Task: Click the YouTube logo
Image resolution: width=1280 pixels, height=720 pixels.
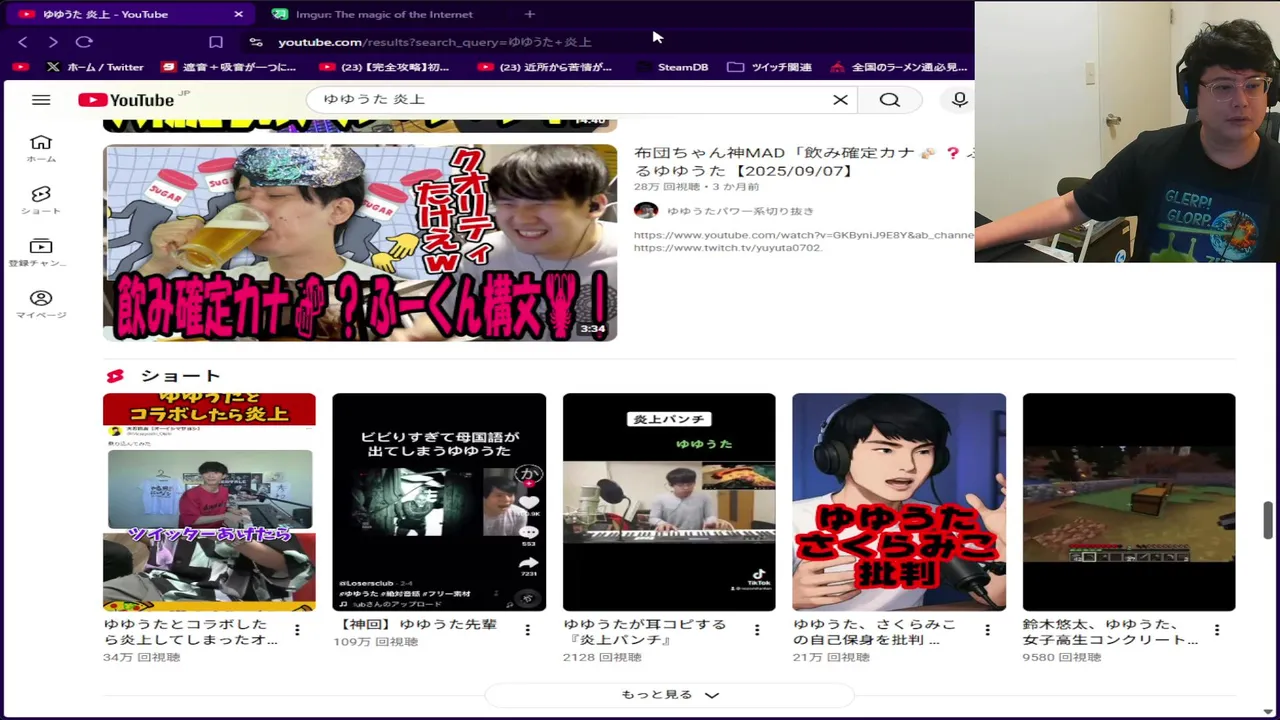Action: click(126, 100)
